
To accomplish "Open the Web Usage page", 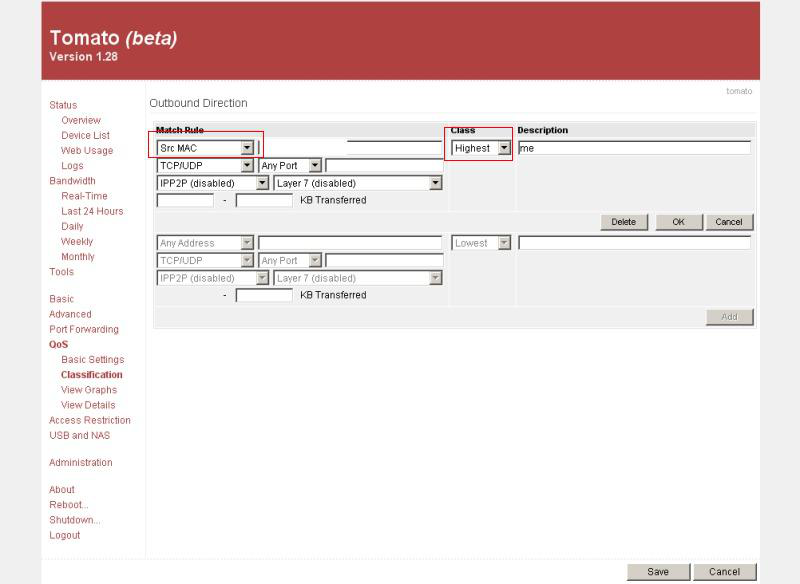I will click(x=87, y=150).
